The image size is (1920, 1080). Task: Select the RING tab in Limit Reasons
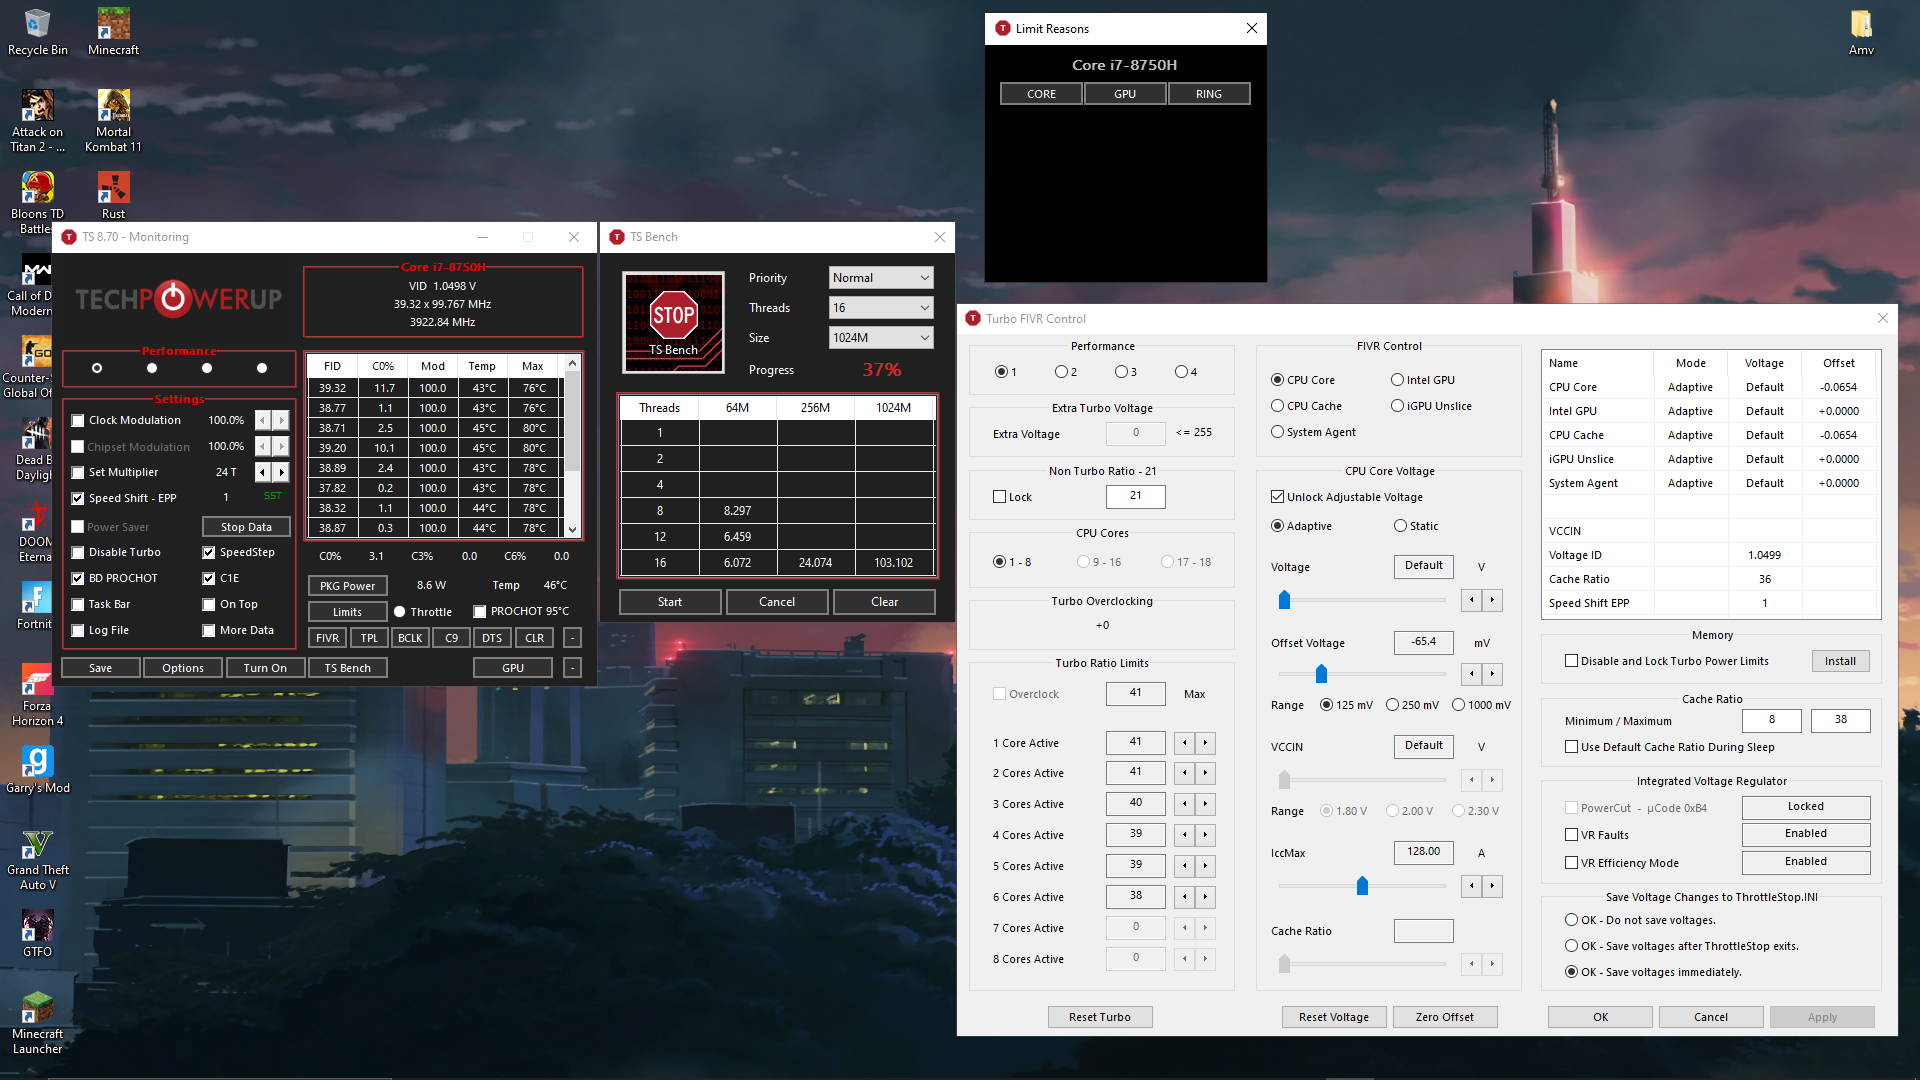coord(1208,94)
